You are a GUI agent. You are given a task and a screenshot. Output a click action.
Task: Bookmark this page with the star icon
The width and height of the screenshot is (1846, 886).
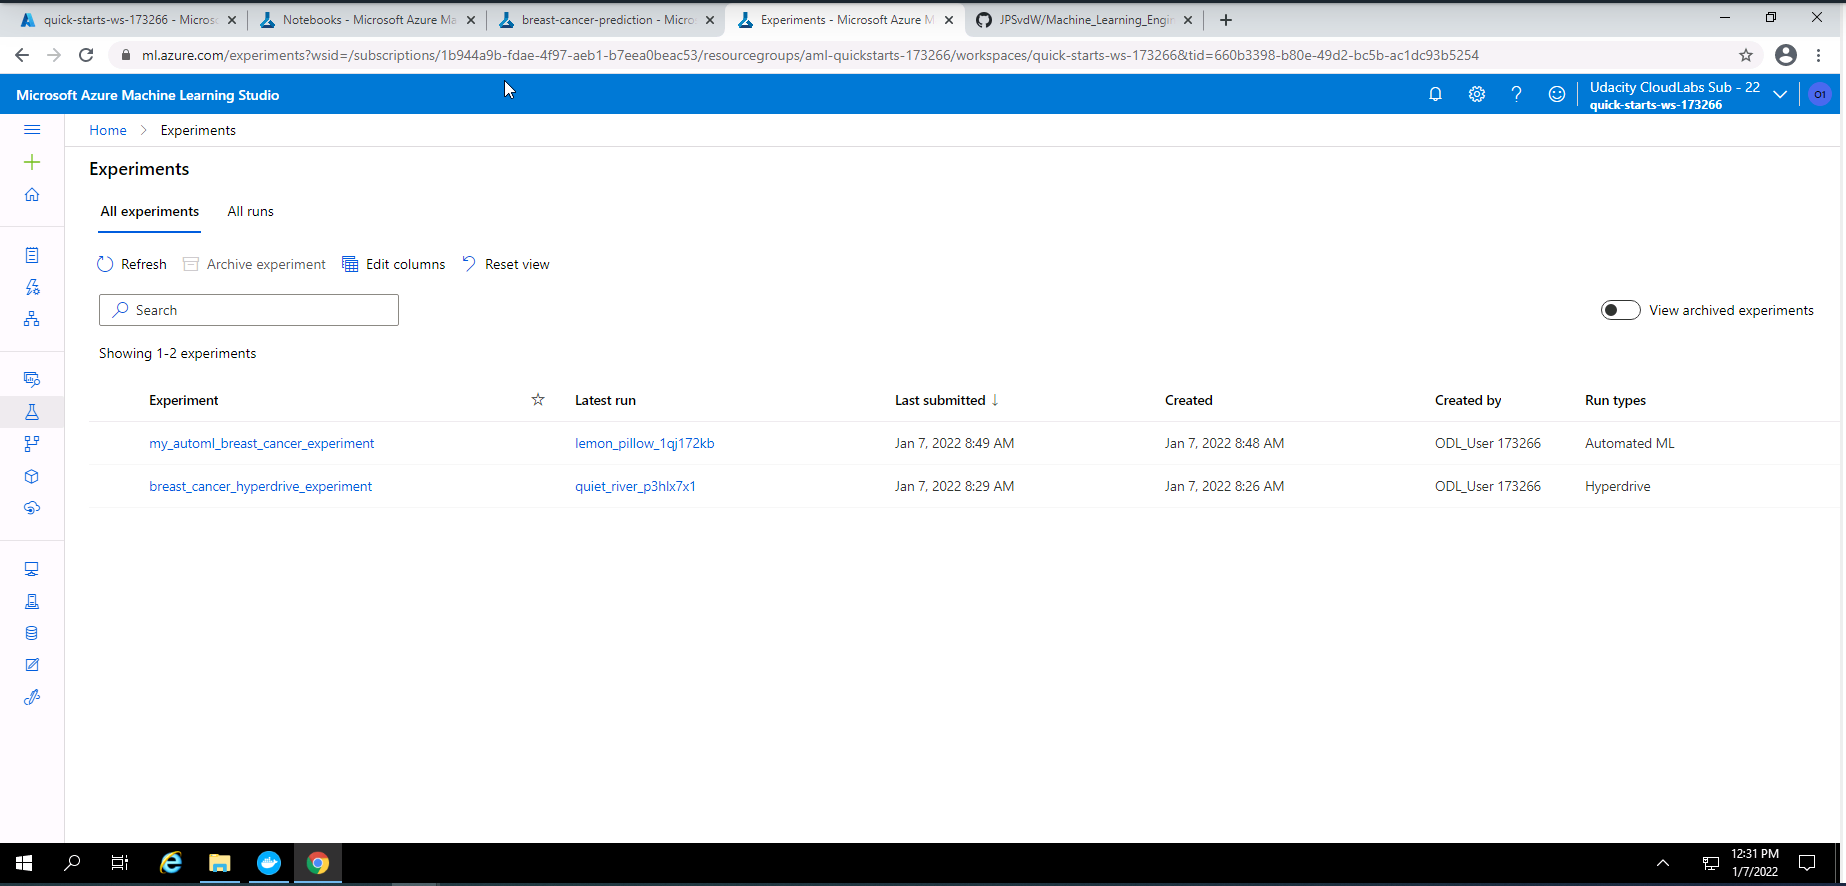(1746, 55)
